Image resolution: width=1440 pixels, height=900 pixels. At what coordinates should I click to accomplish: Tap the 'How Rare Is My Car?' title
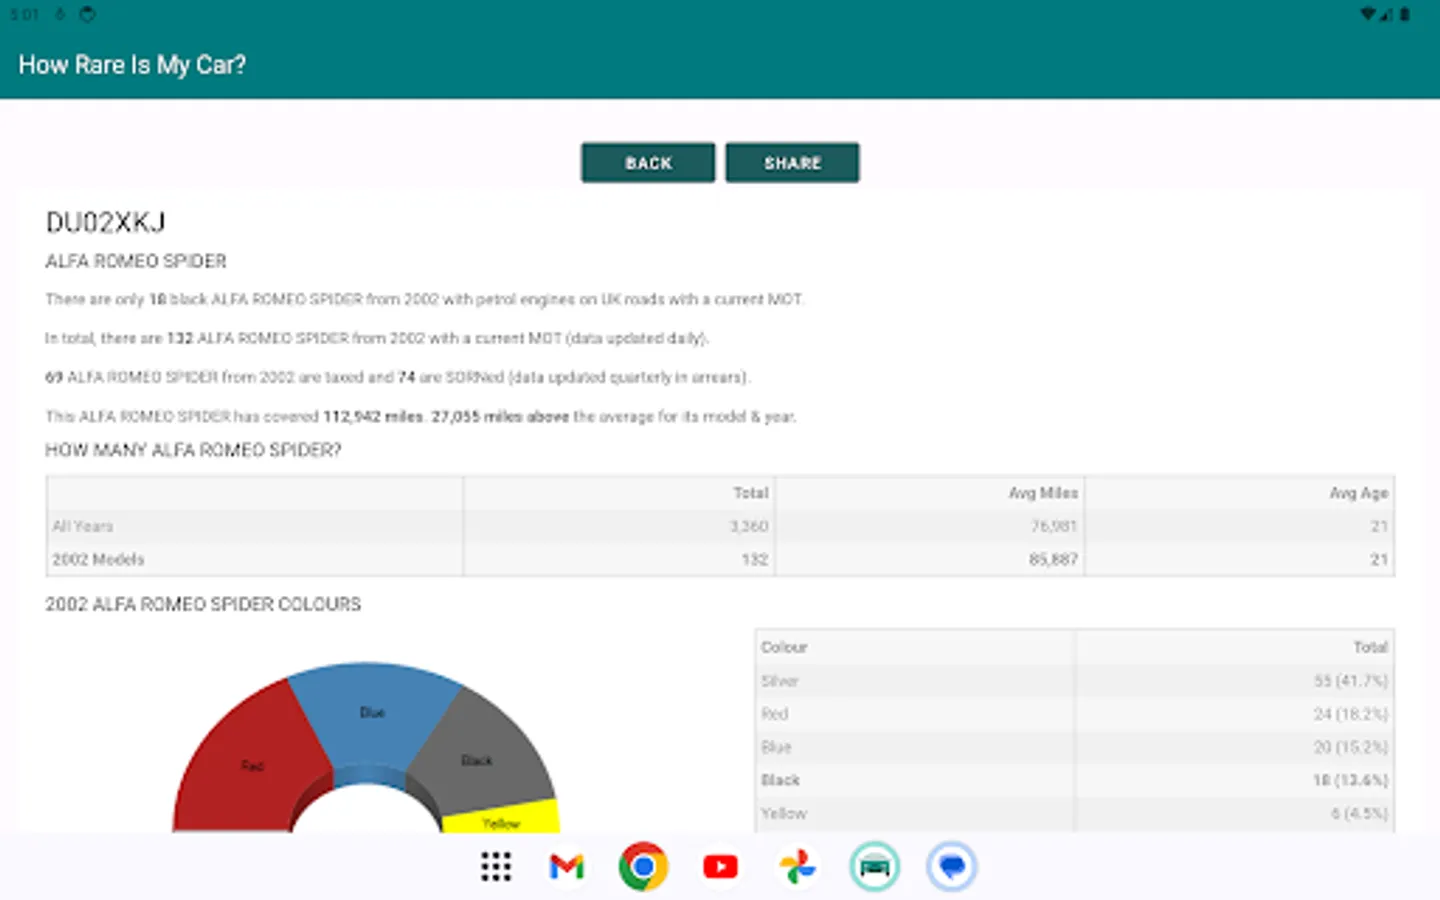point(132,65)
